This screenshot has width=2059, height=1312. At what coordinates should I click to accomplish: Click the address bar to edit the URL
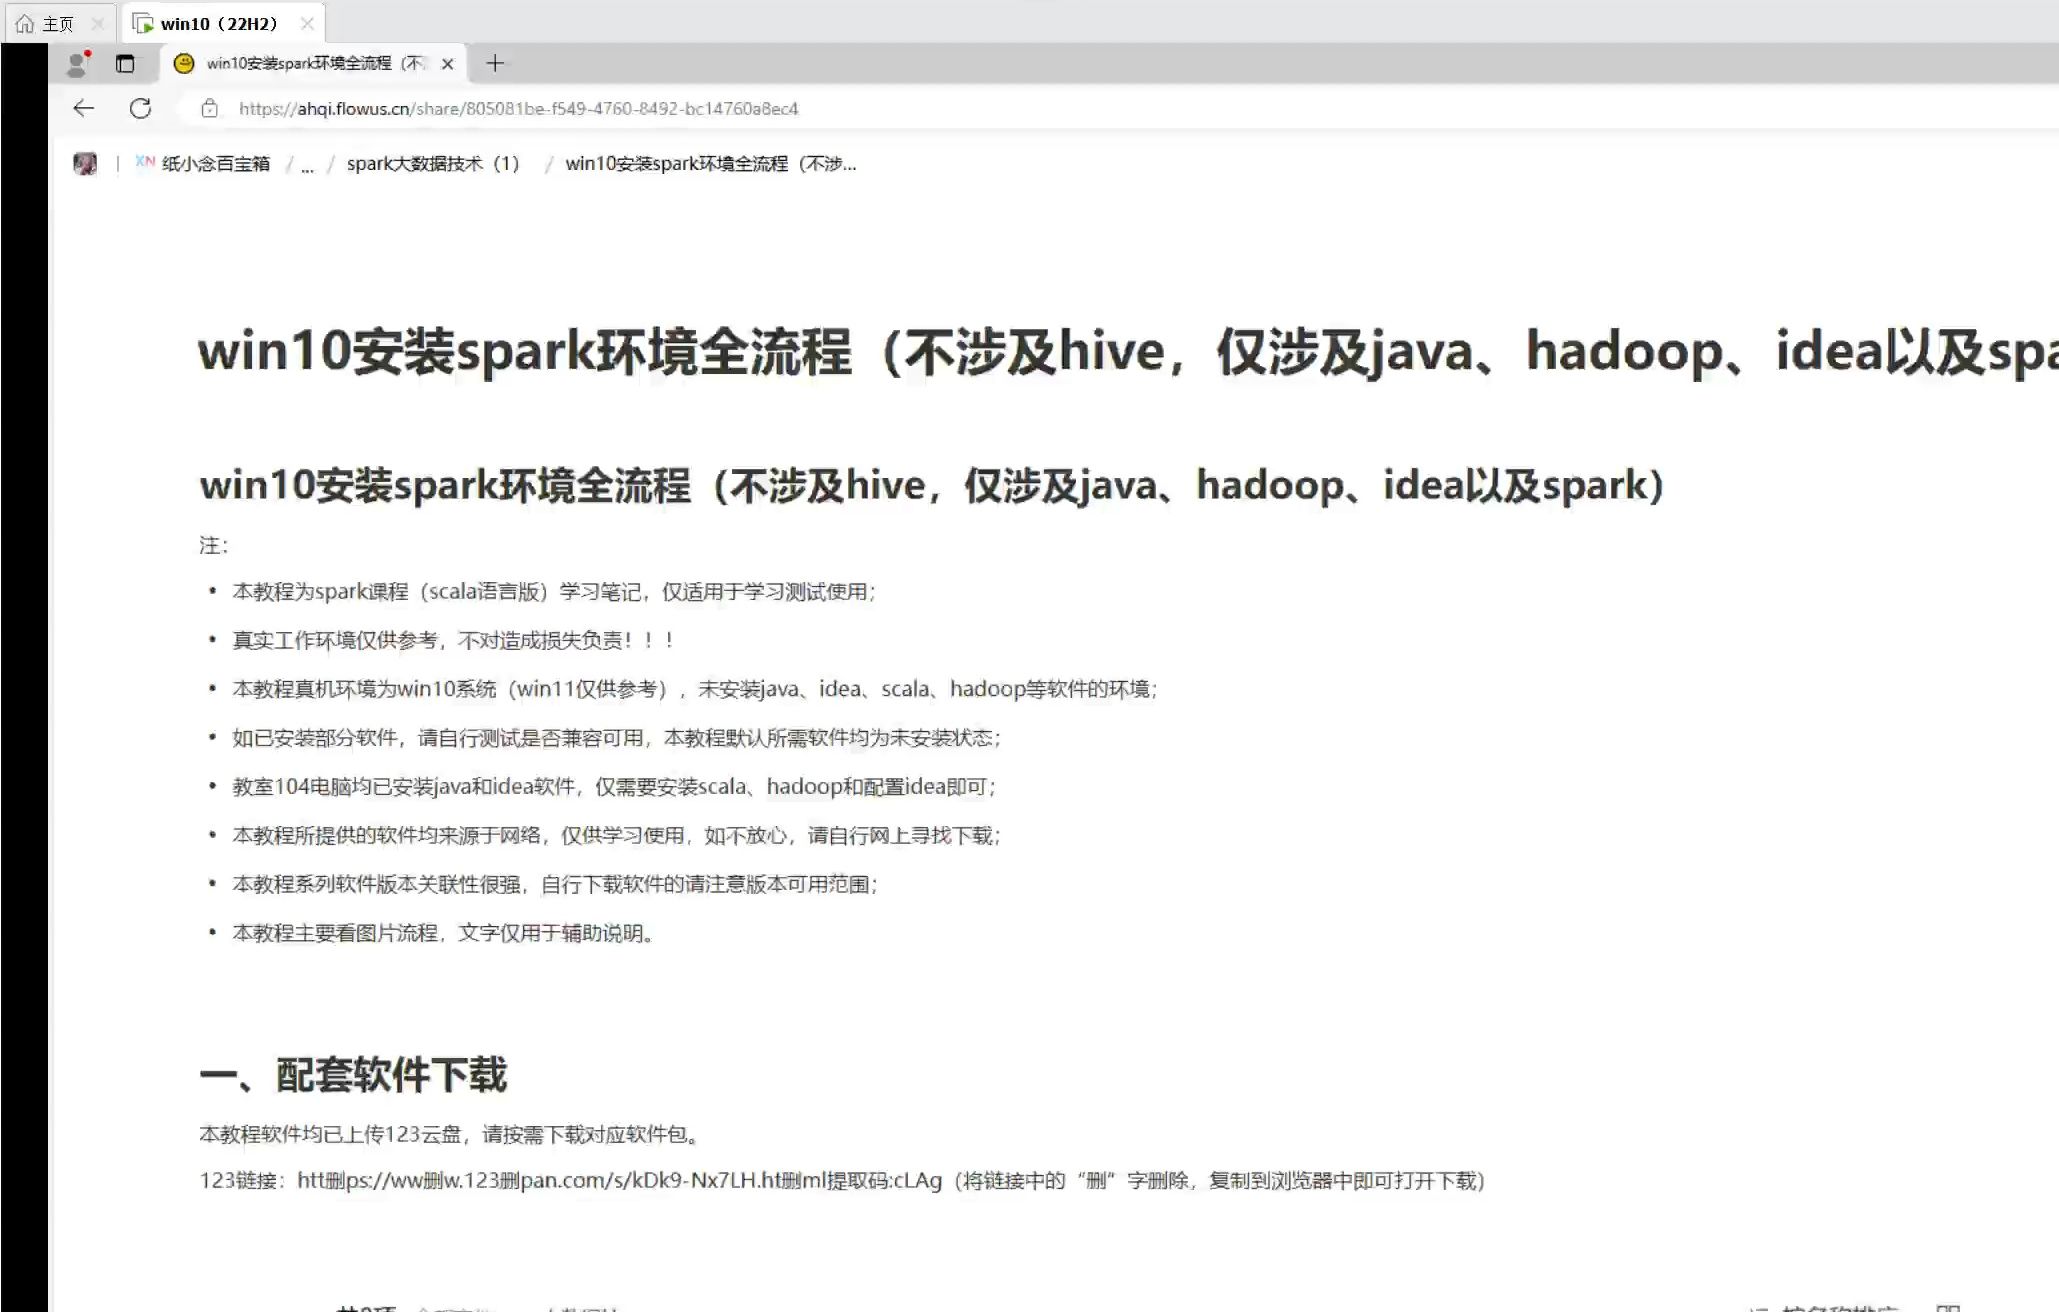tap(518, 108)
